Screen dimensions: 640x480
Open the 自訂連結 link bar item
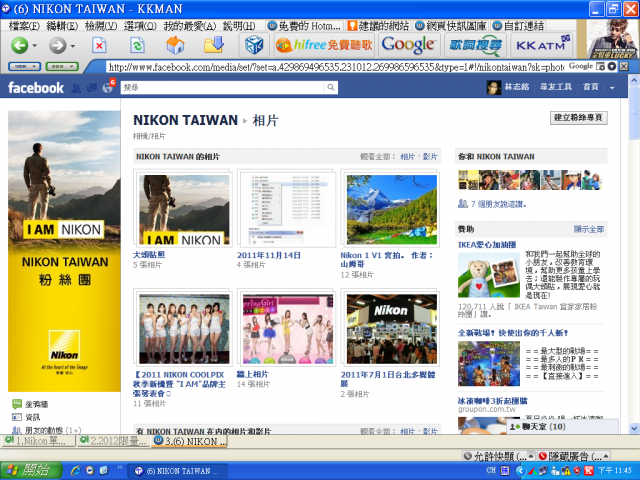click(518, 26)
